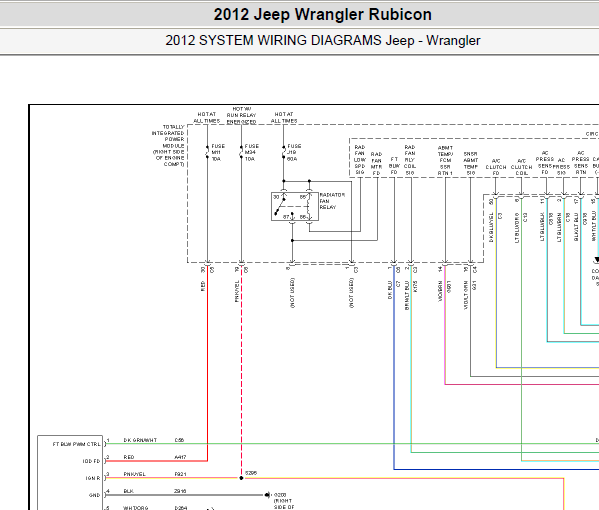The image size is (599, 510).
Task: Click the vertical 'VIO/BRN' wire label
Action: (x=440, y=291)
